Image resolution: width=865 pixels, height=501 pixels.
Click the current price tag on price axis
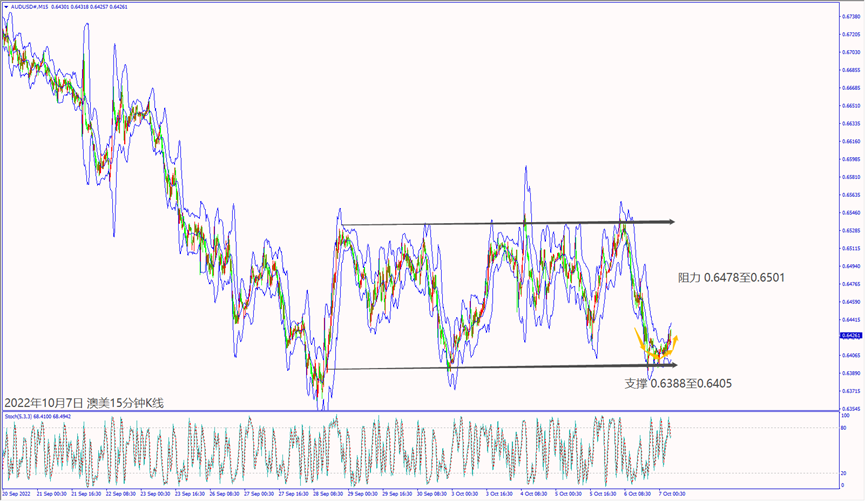pos(850,336)
